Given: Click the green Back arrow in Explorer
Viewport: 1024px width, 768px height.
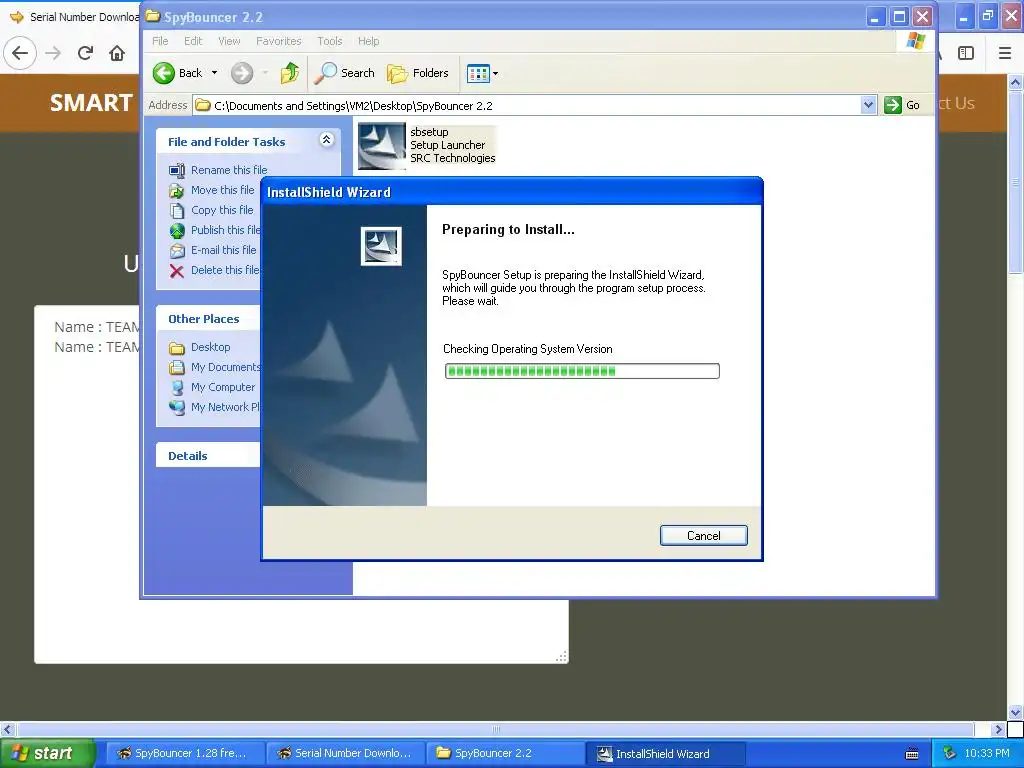Looking at the screenshot, I should [164, 73].
